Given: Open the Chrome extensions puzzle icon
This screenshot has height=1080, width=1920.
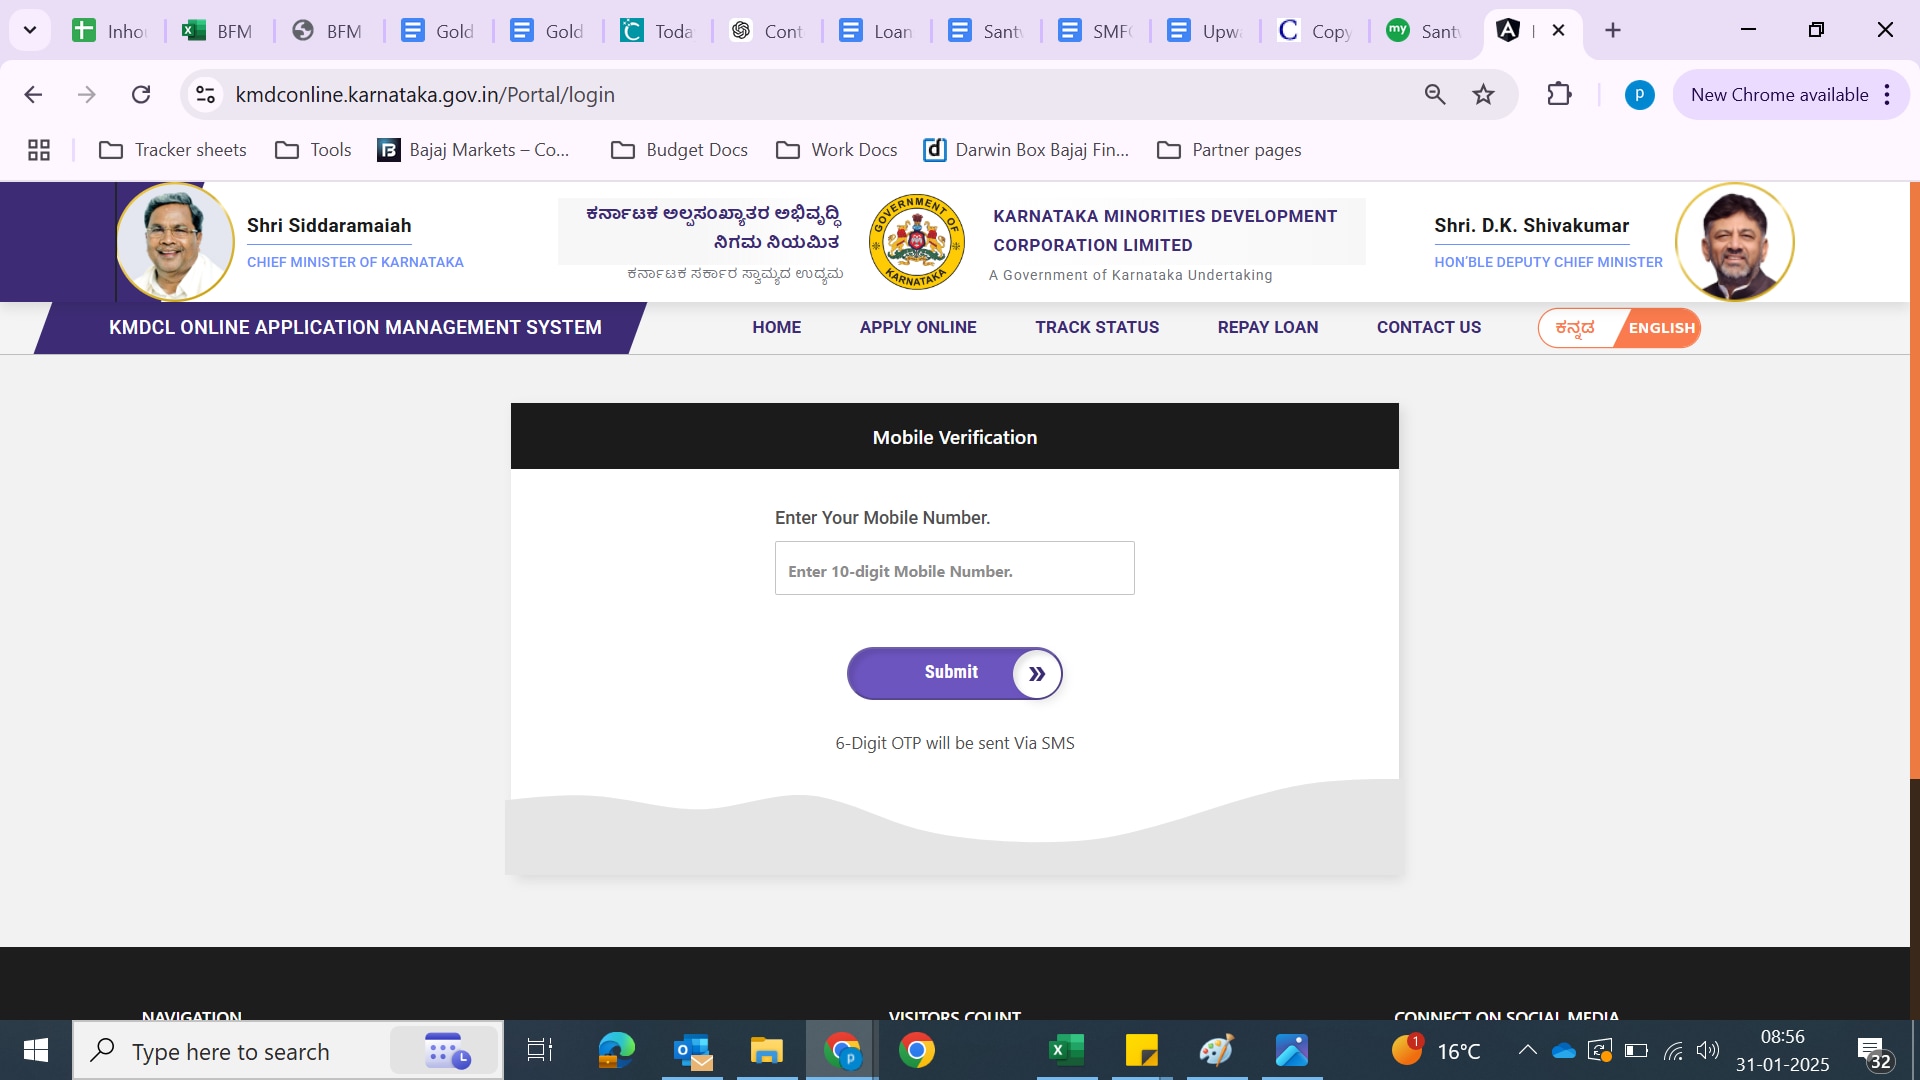Looking at the screenshot, I should coord(1559,95).
